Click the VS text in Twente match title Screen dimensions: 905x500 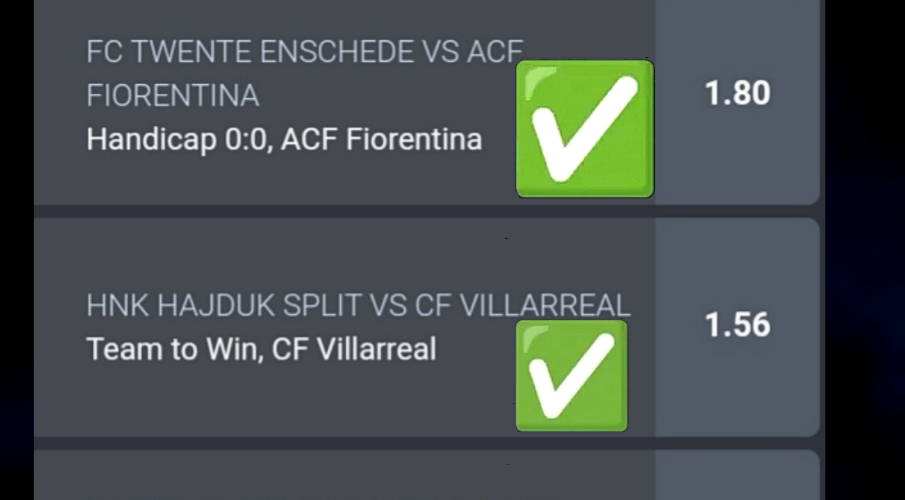[440, 52]
